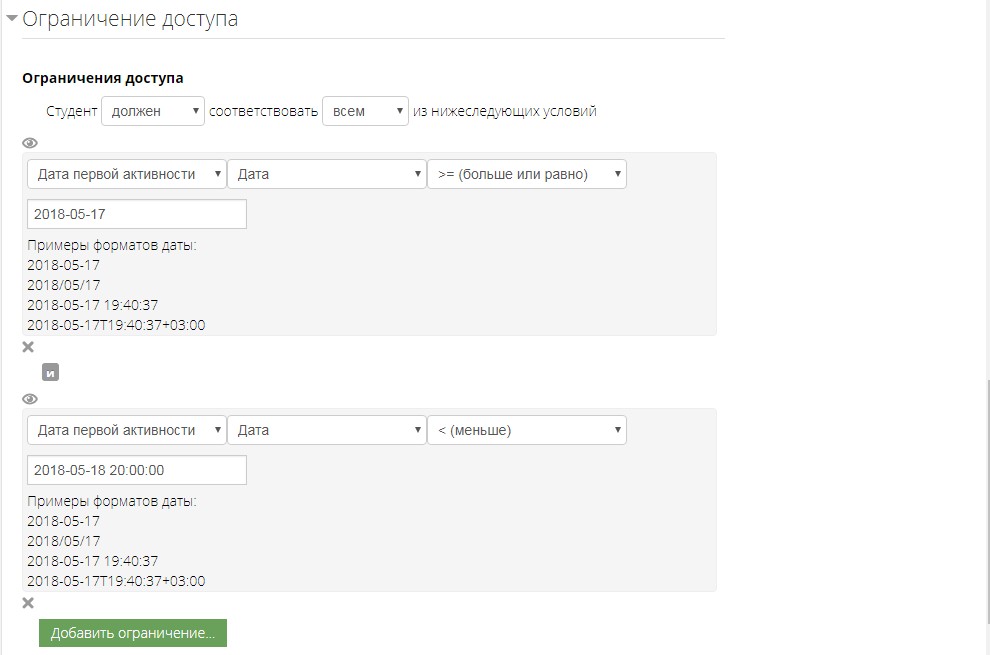Image resolution: width=990 pixels, height=655 pixels.
Task: Open second condition's 'Дата первой активности' dropdown
Action: pos(127,430)
